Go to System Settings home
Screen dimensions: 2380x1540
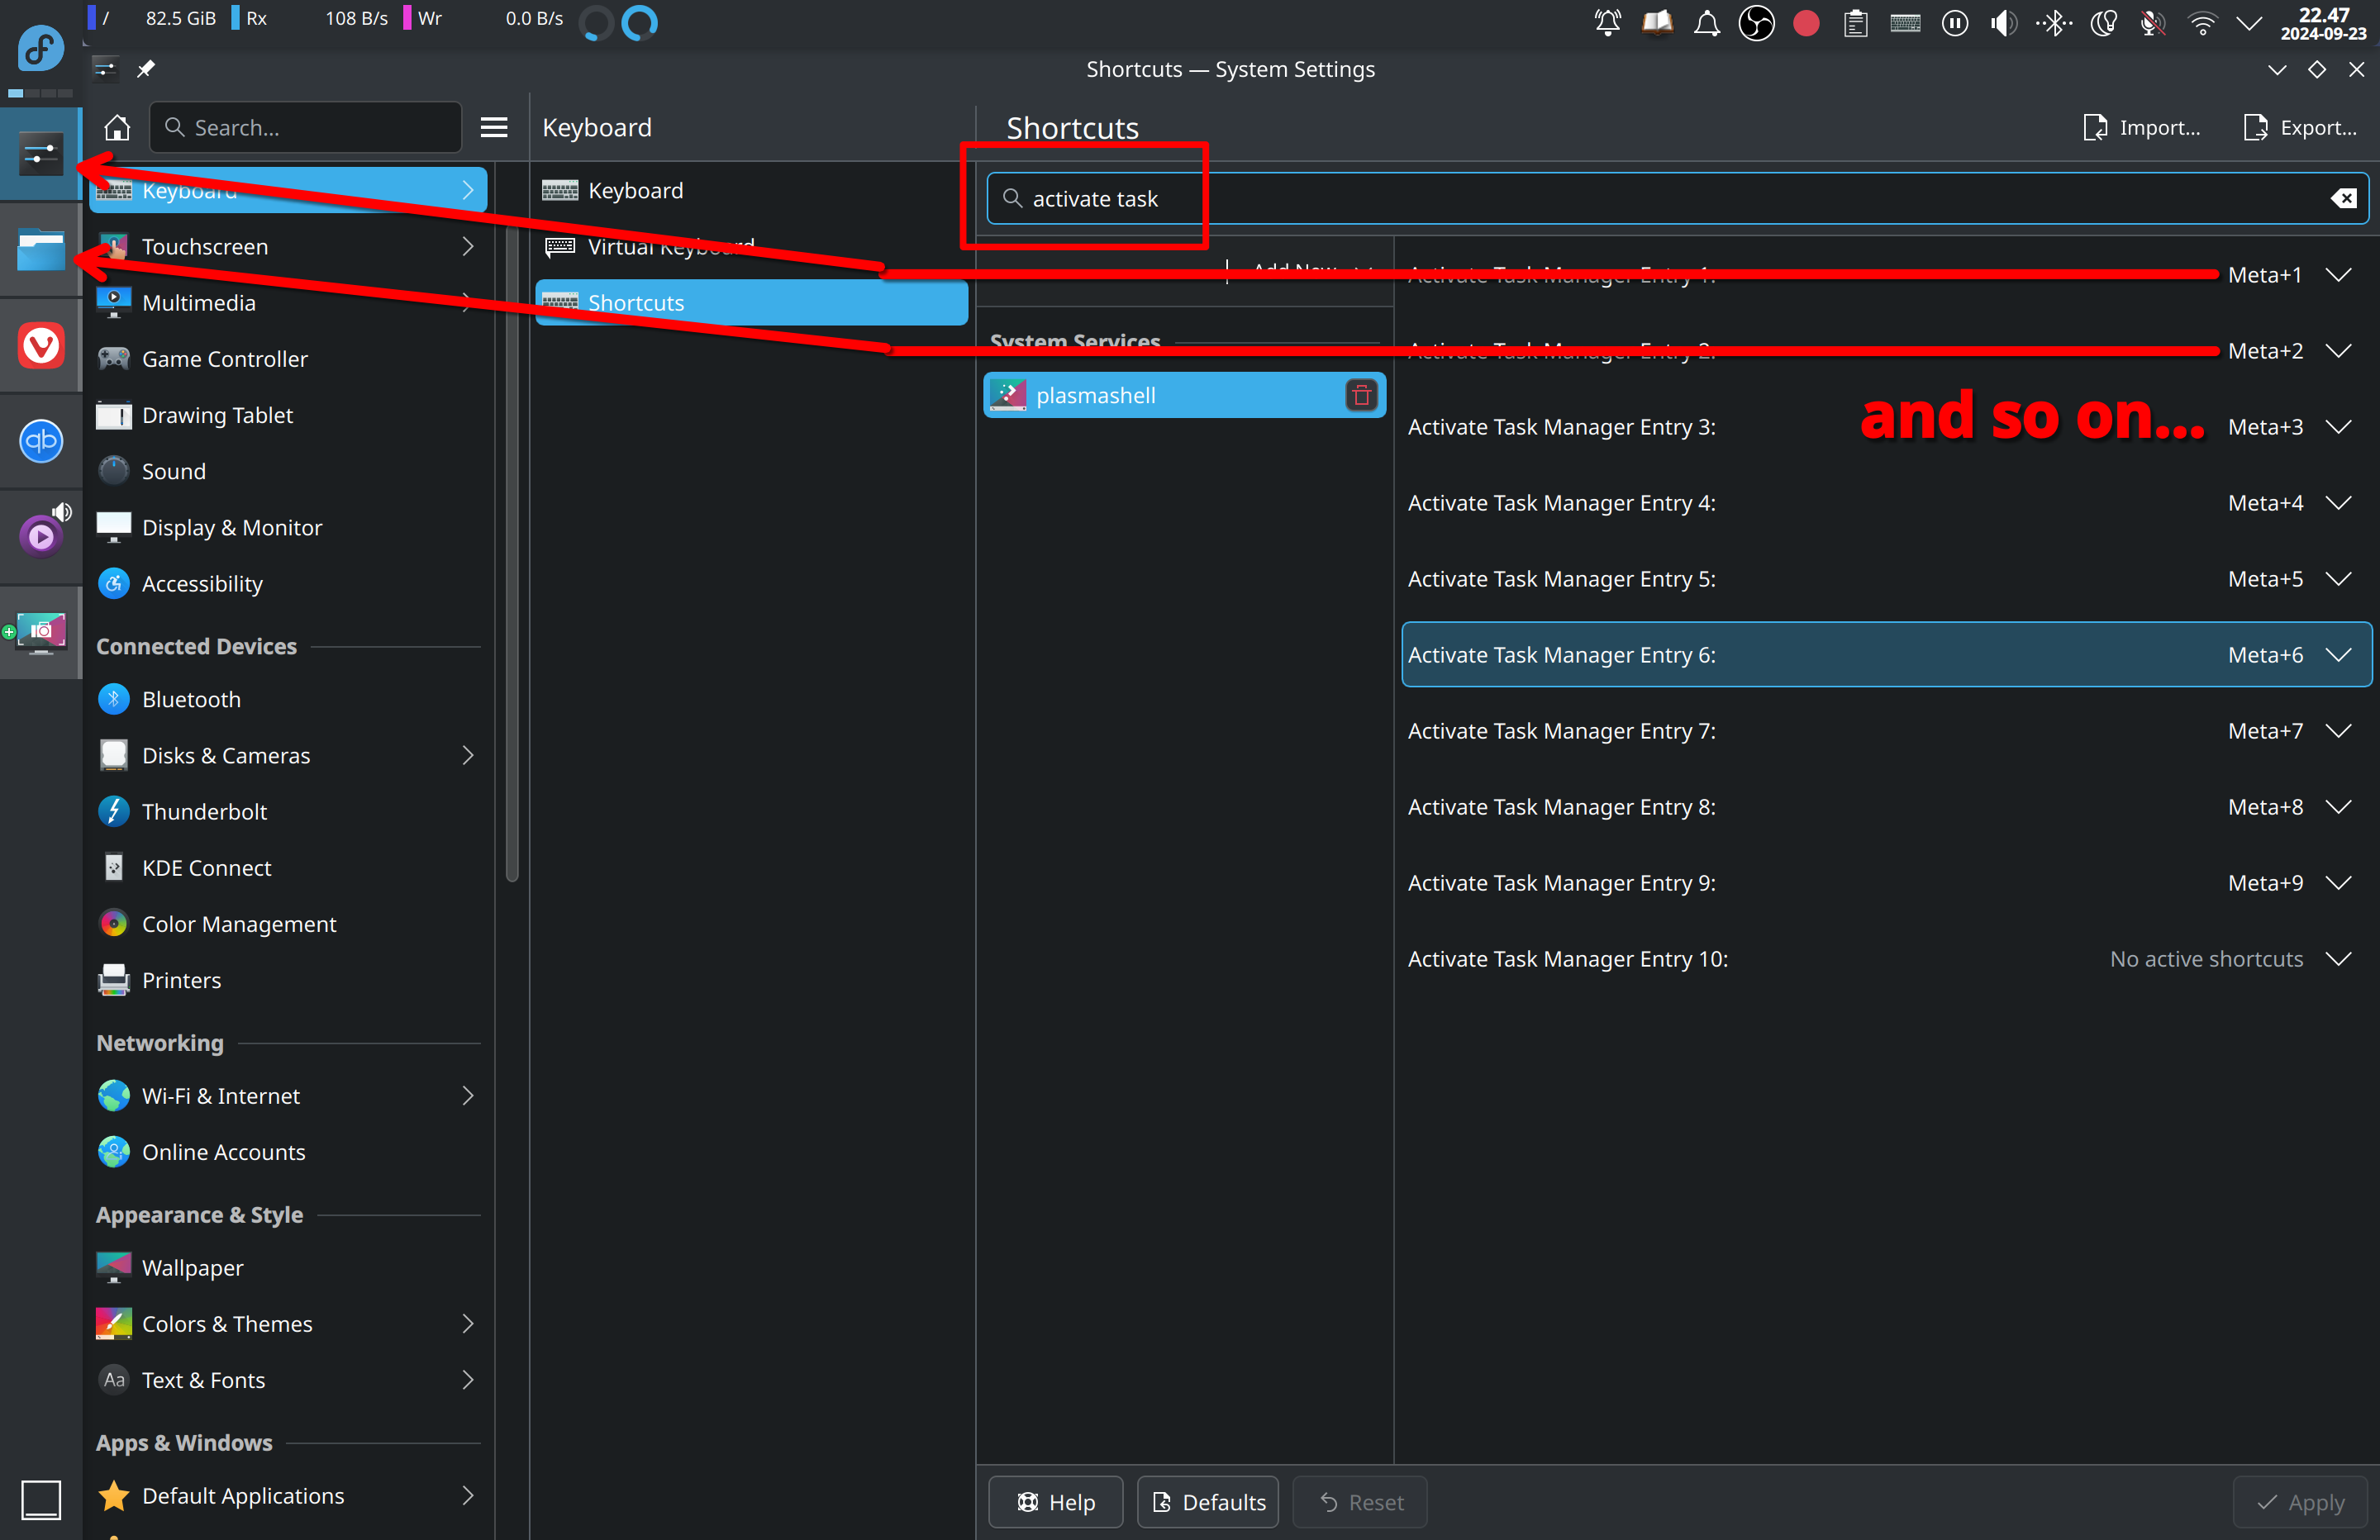click(117, 127)
